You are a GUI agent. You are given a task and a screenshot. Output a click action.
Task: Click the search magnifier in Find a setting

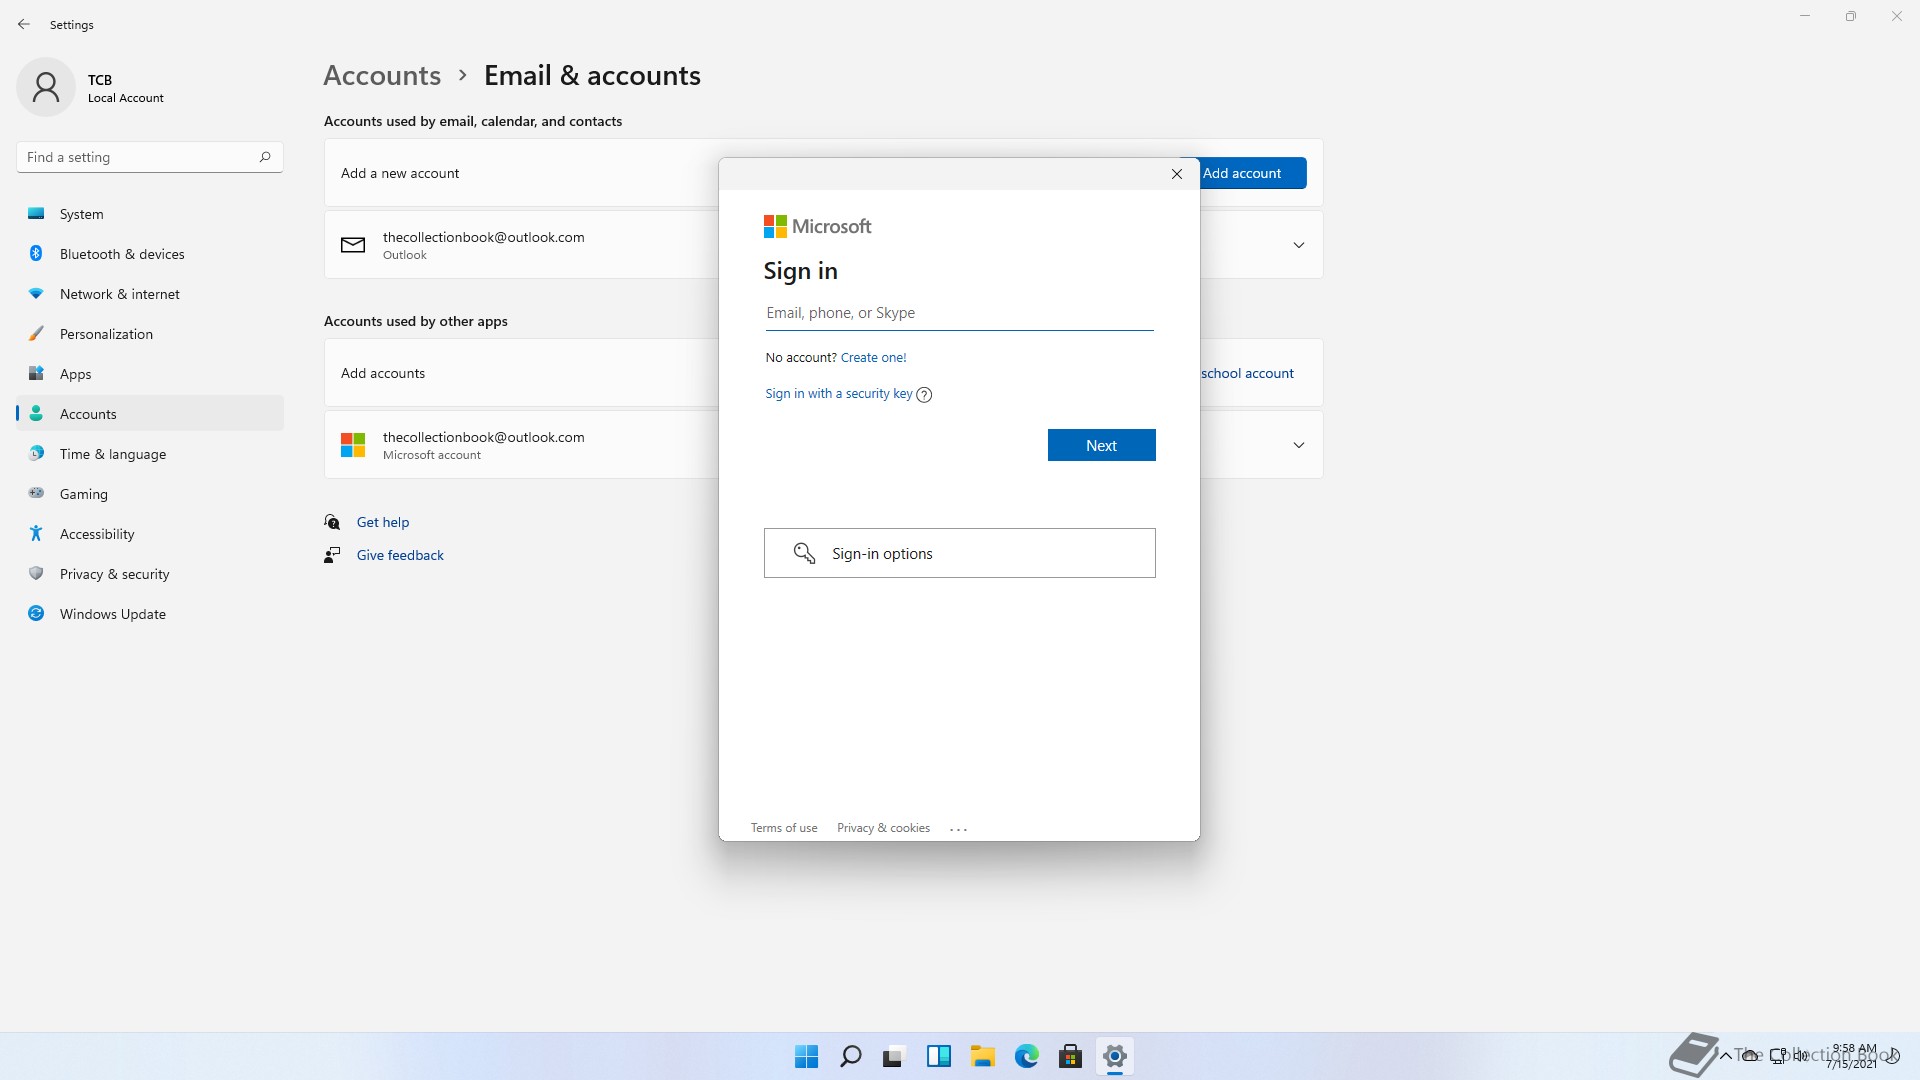(265, 157)
